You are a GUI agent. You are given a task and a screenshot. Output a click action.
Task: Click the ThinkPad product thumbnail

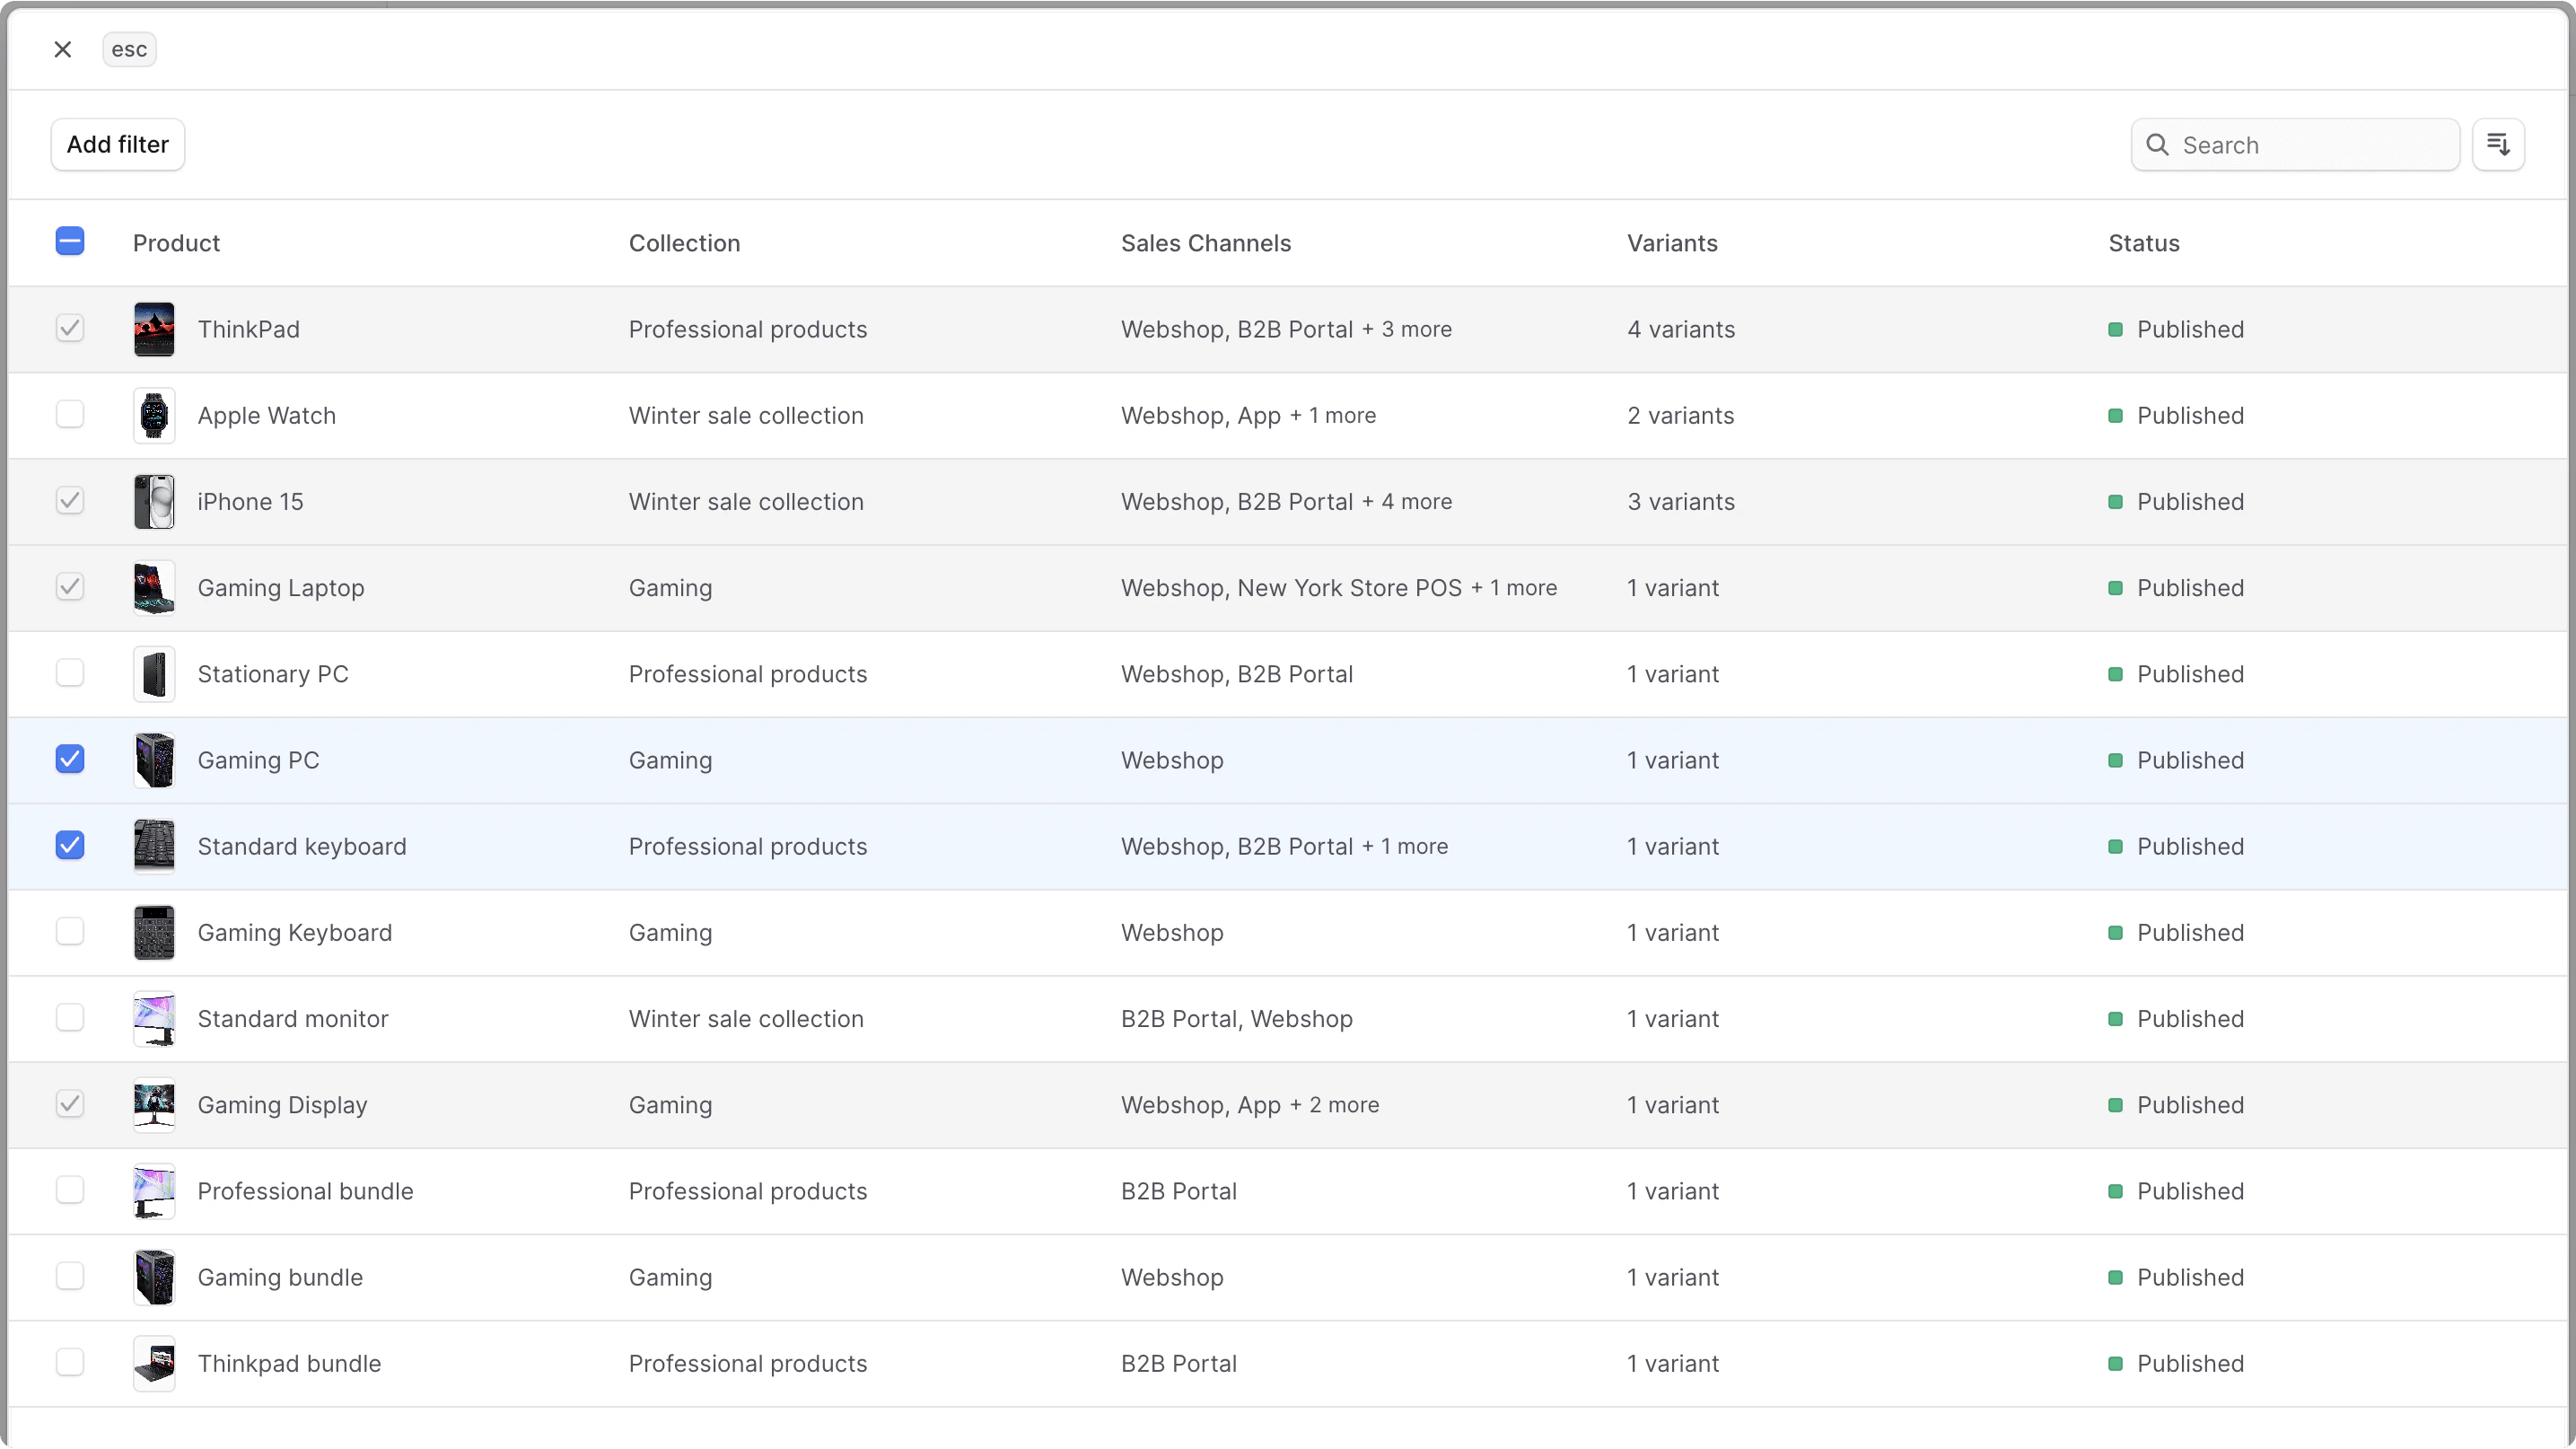click(154, 329)
